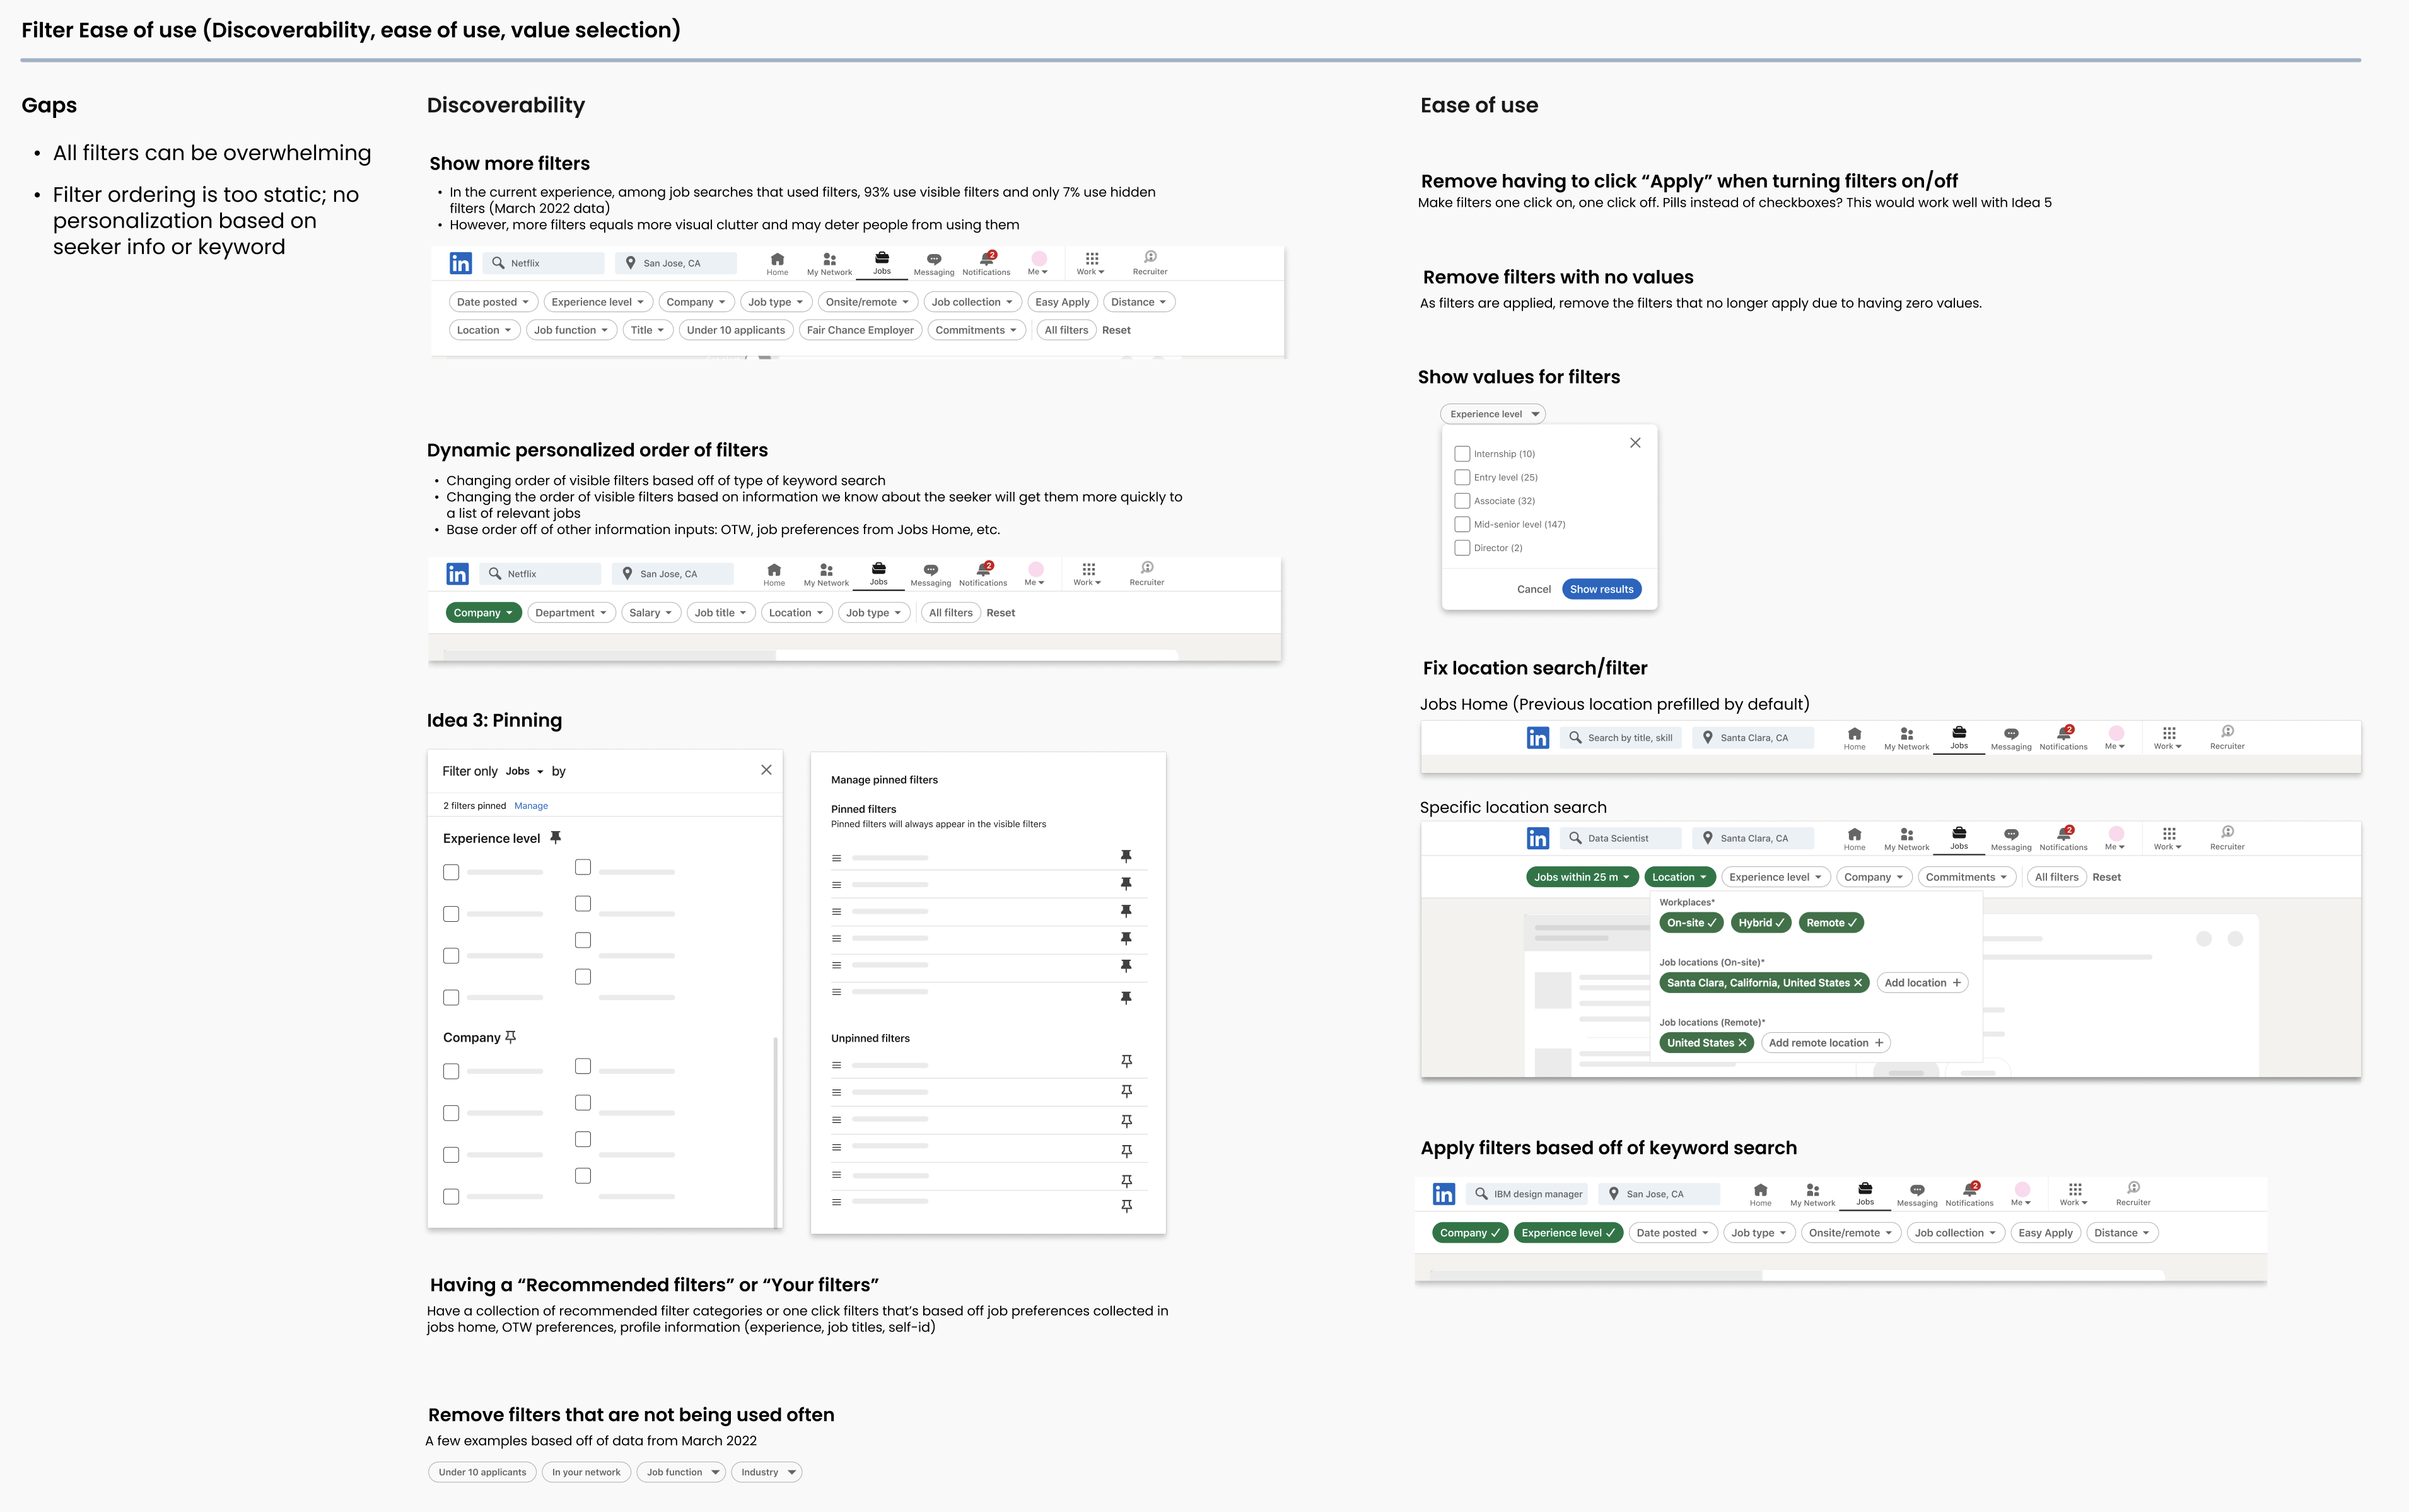Open the Recruiter icon in Show more filters mockup
The width and height of the screenshot is (2409, 1512).
(1150, 257)
